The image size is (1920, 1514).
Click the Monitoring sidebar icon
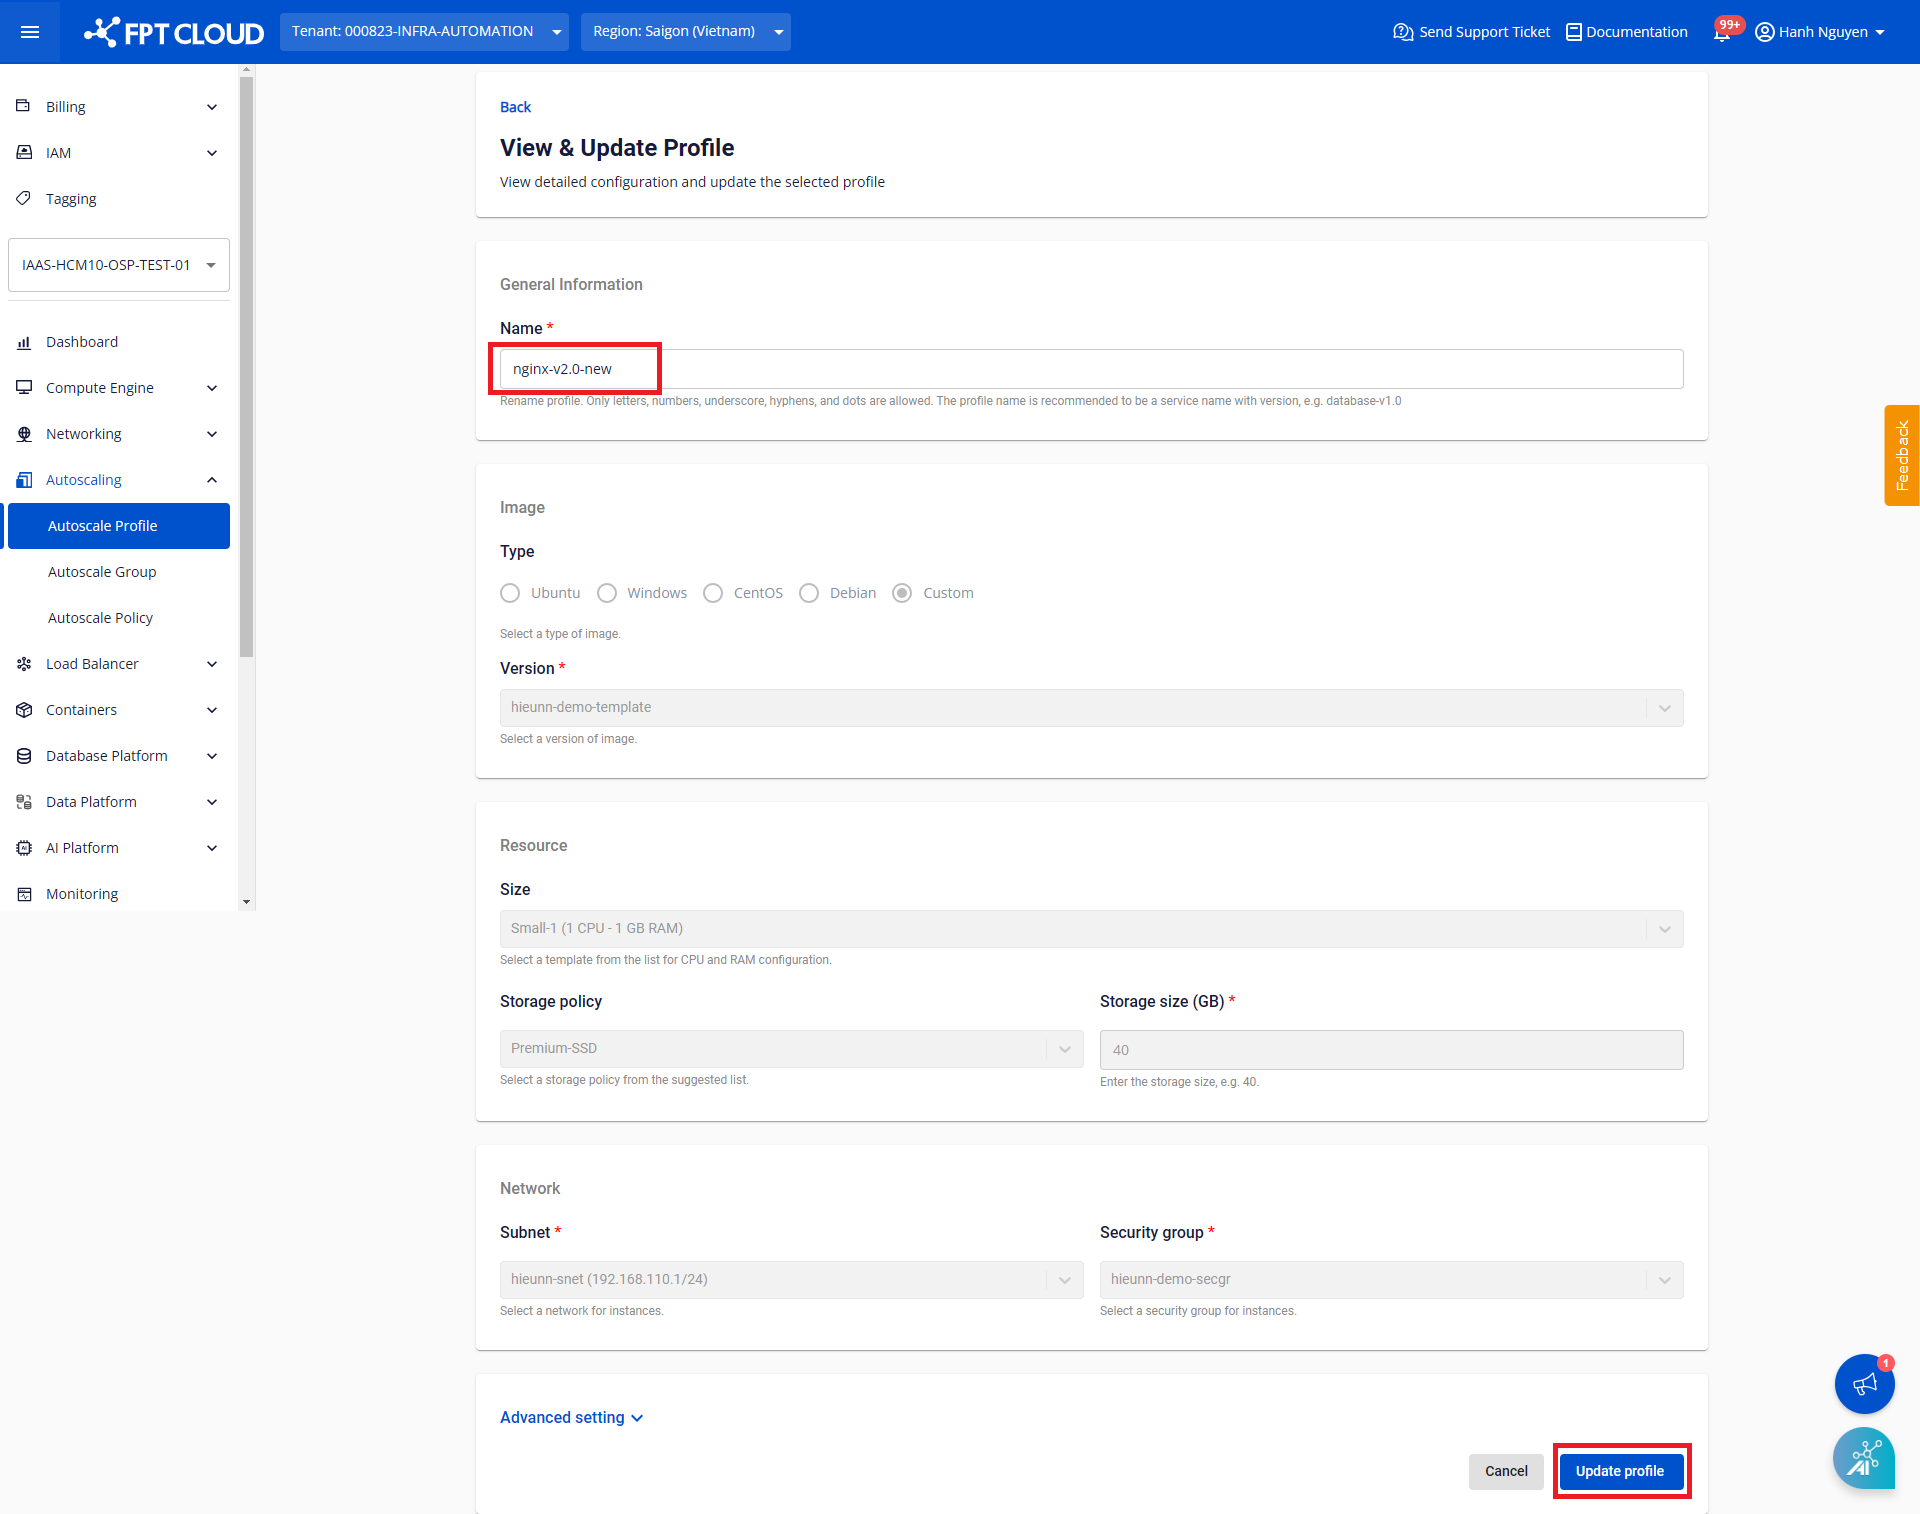(x=24, y=894)
